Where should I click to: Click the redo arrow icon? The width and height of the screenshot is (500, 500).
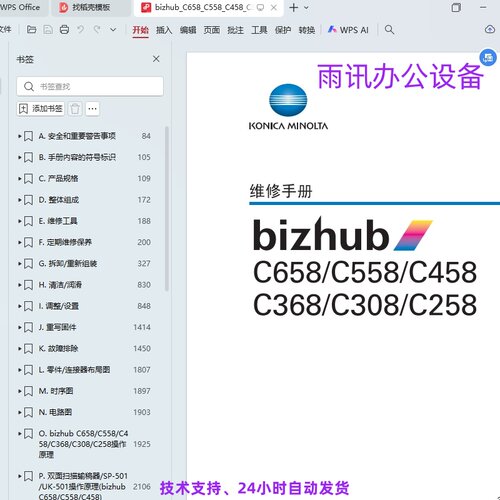pyautogui.click(x=97, y=30)
